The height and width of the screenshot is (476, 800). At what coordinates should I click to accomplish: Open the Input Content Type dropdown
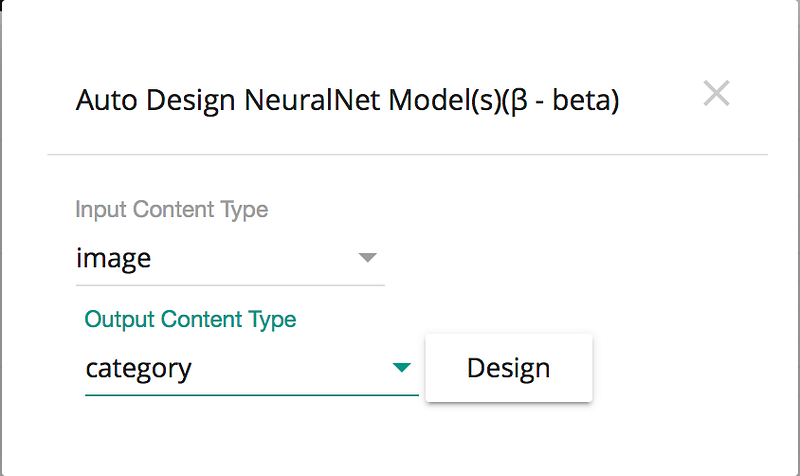[x=230, y=259]
